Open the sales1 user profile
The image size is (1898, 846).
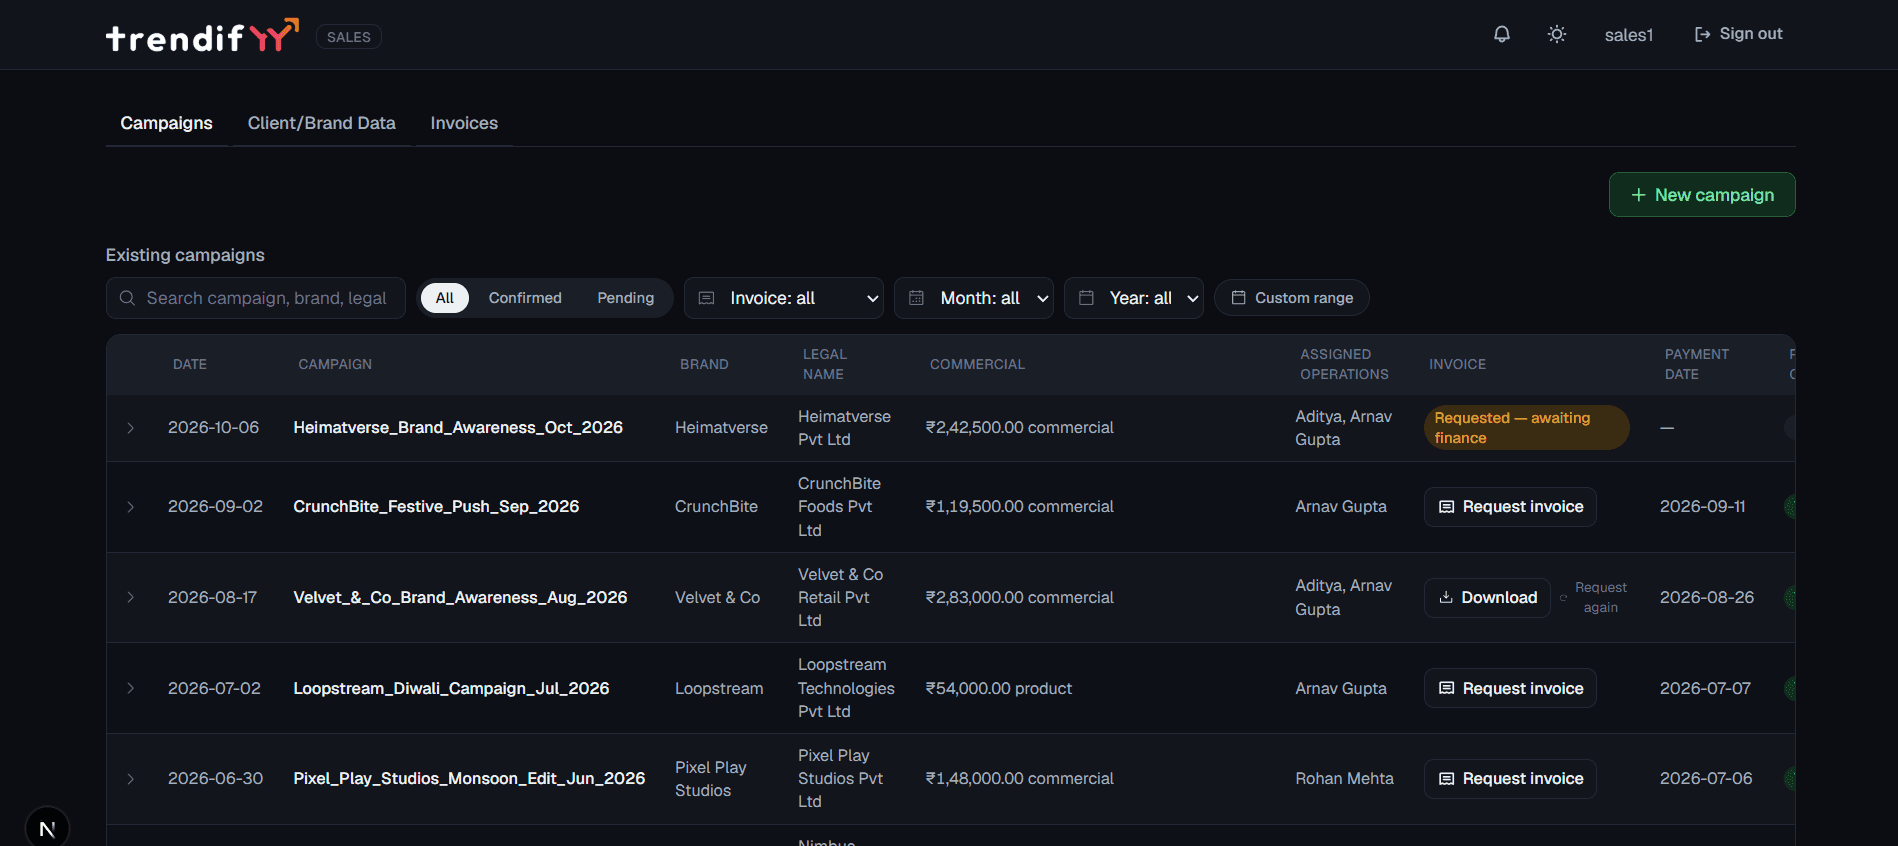1629,35
